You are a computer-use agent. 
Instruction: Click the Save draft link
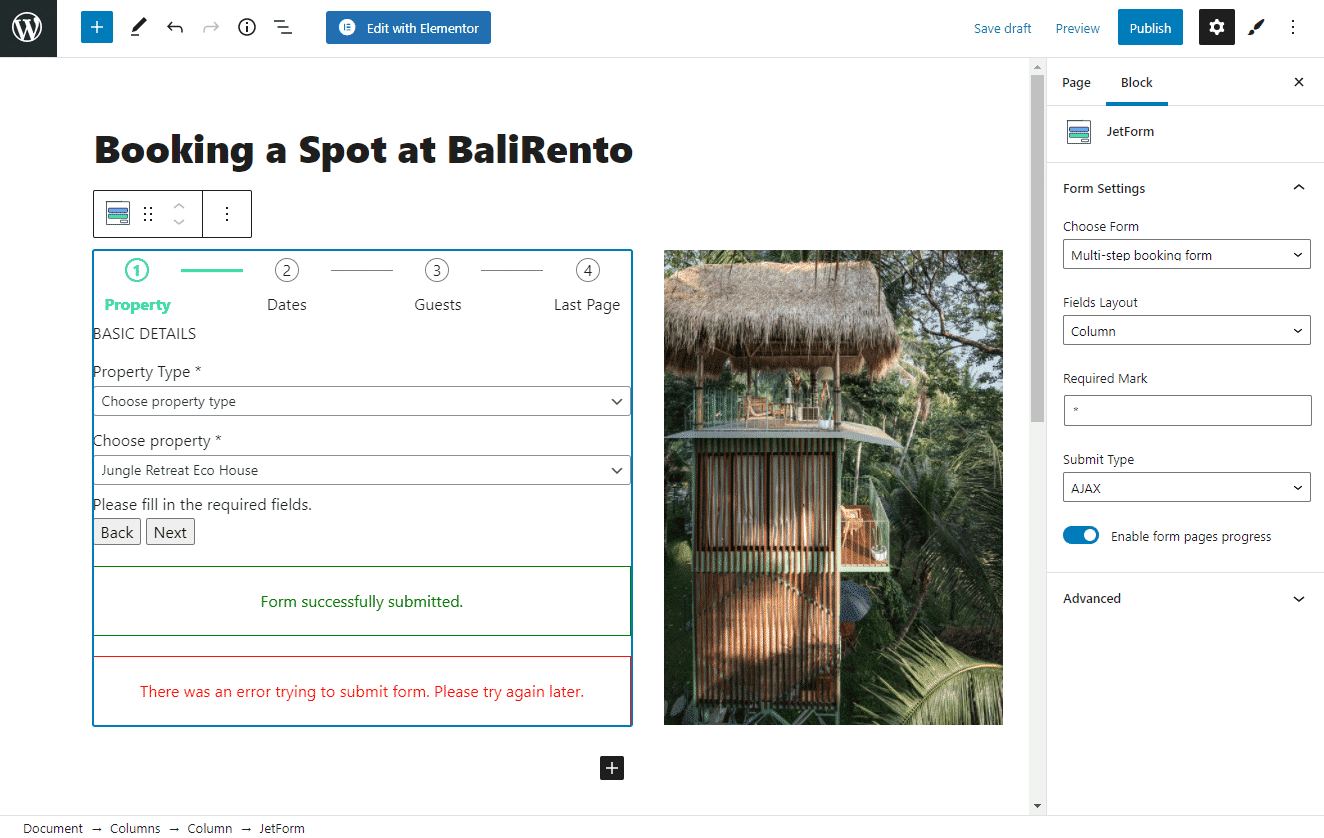coord(1002,28)
